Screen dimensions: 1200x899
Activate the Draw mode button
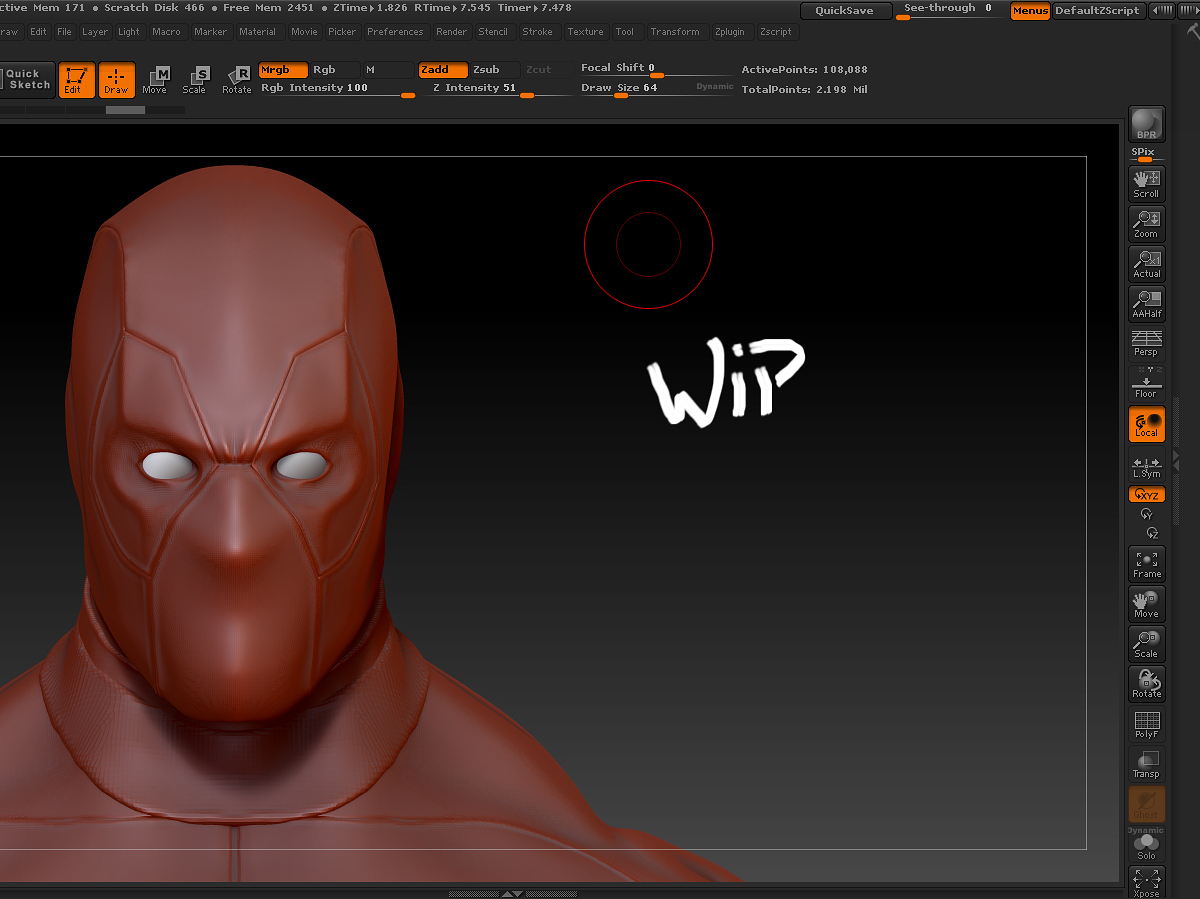click(116, 80)
